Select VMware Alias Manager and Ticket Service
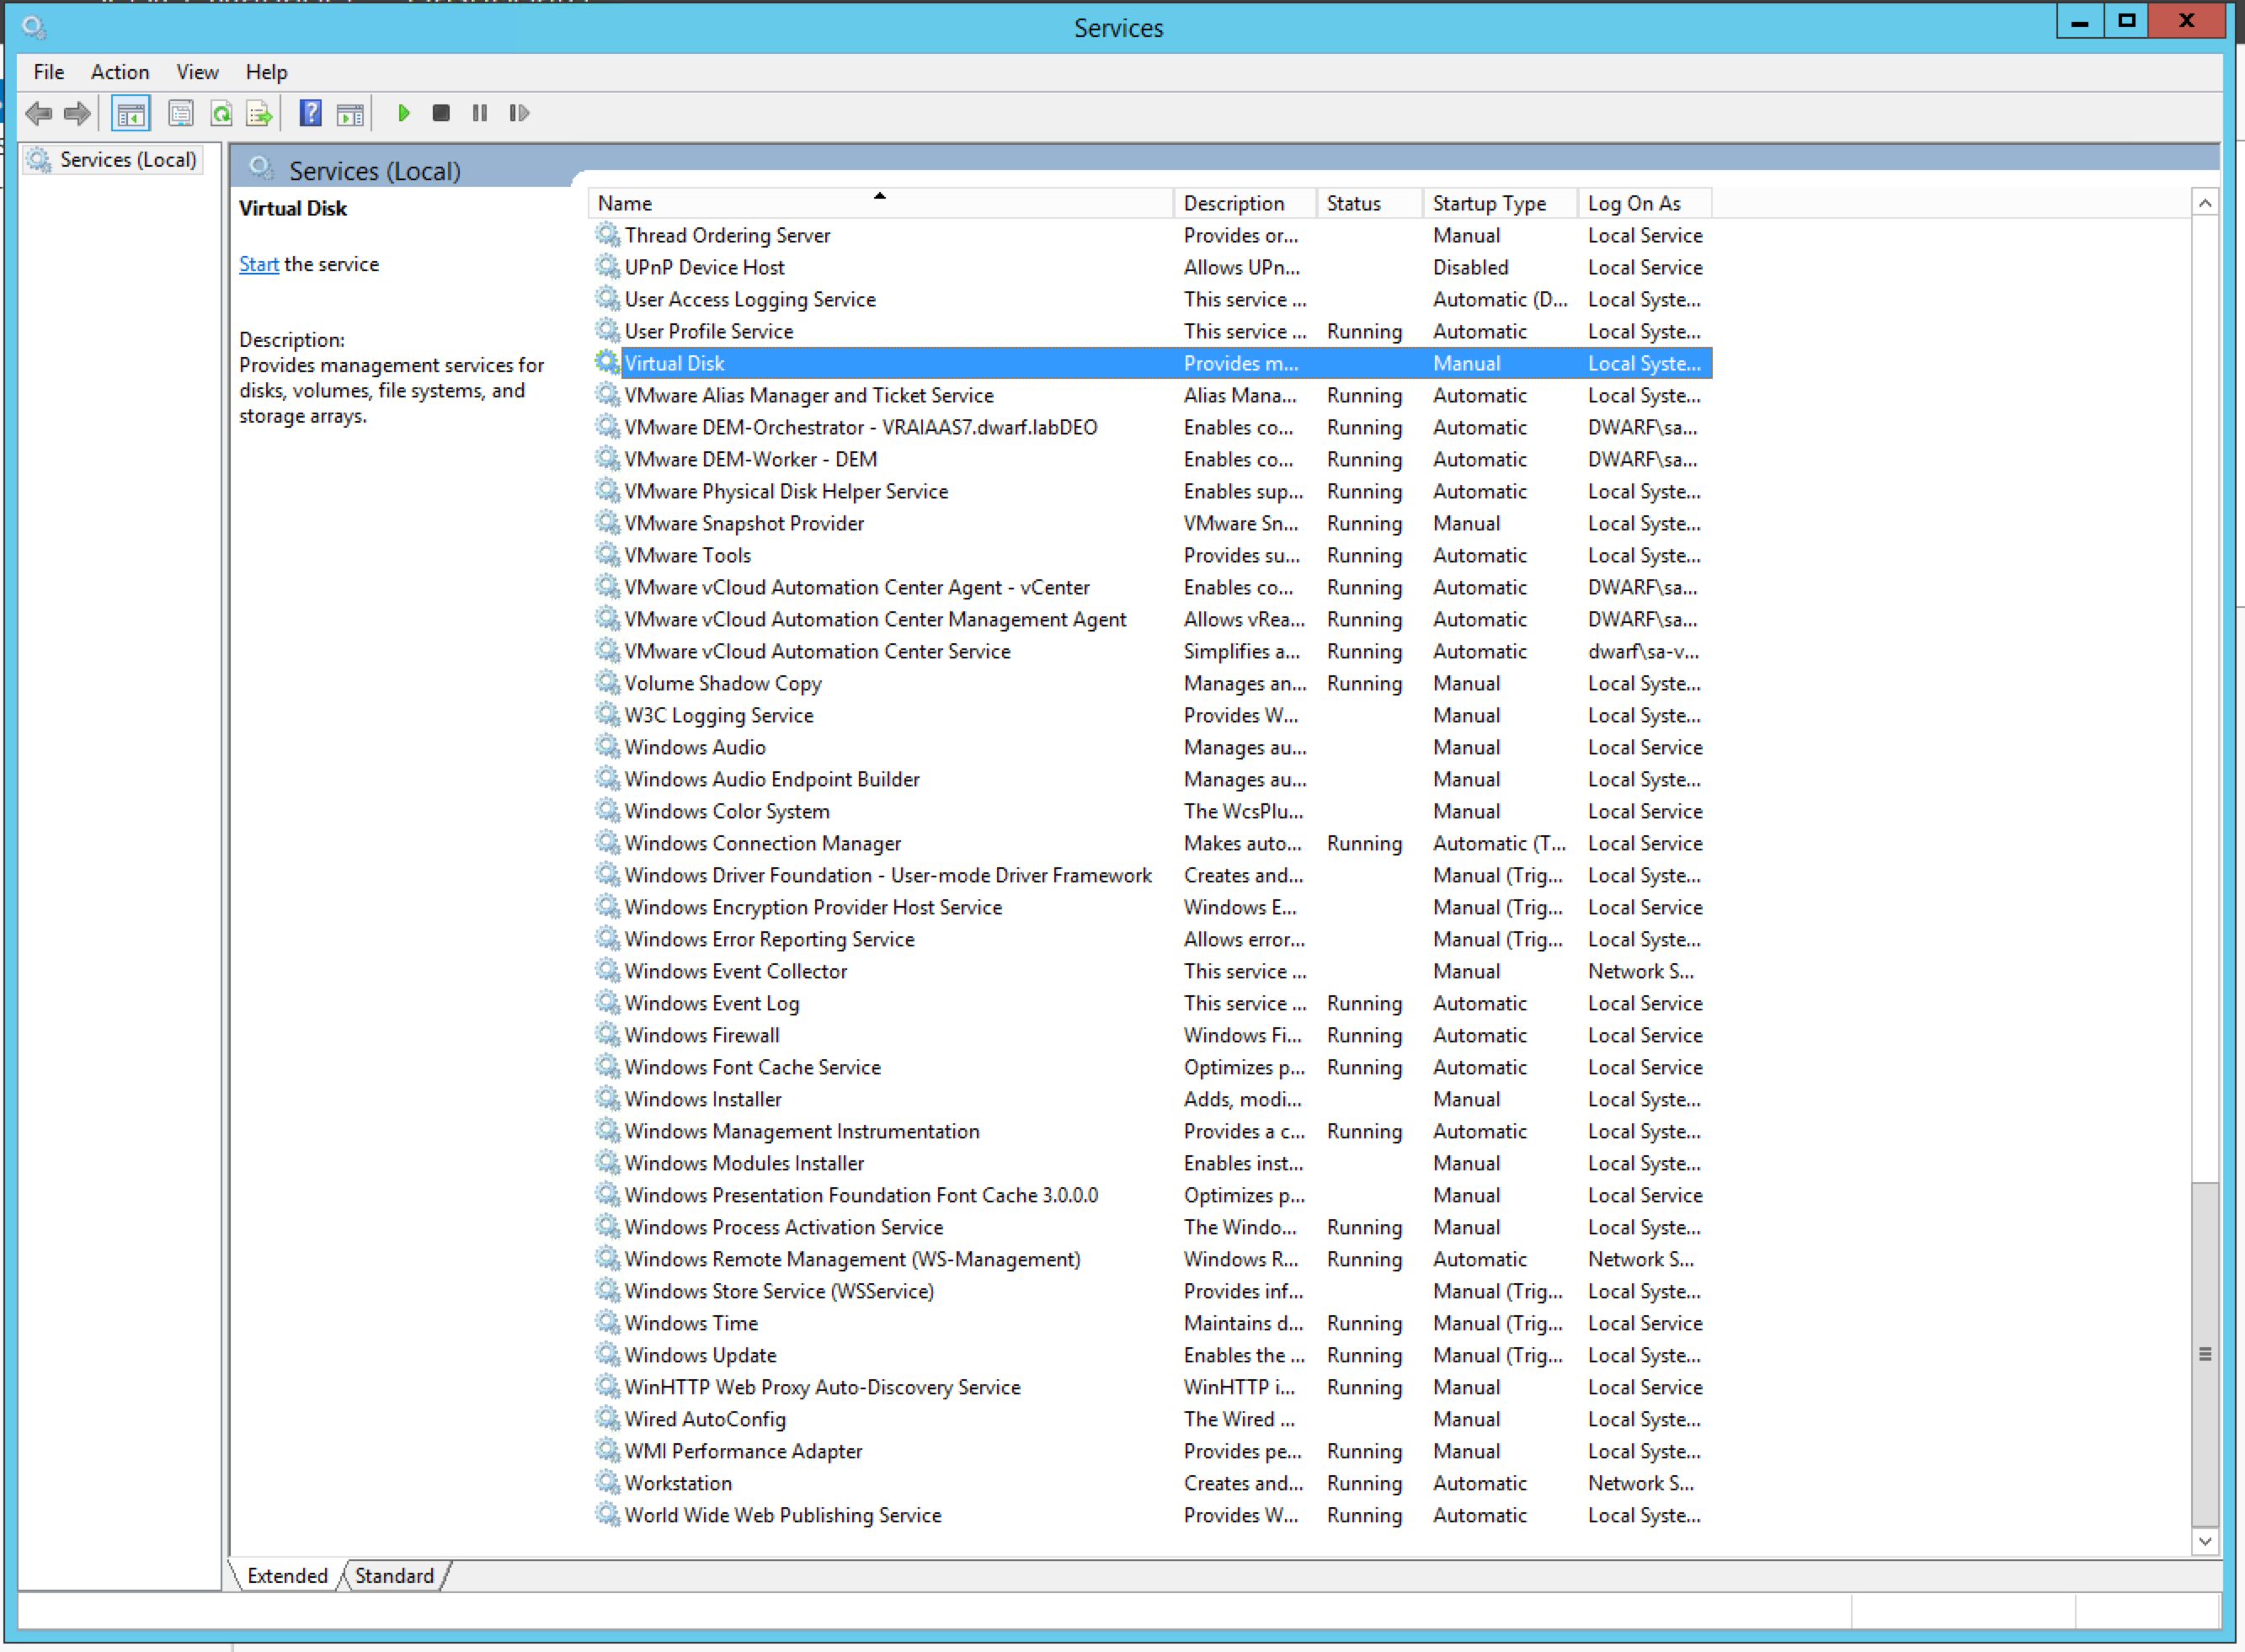This screenshot has height=1652, width=2245. click(x=1152, y=395)
